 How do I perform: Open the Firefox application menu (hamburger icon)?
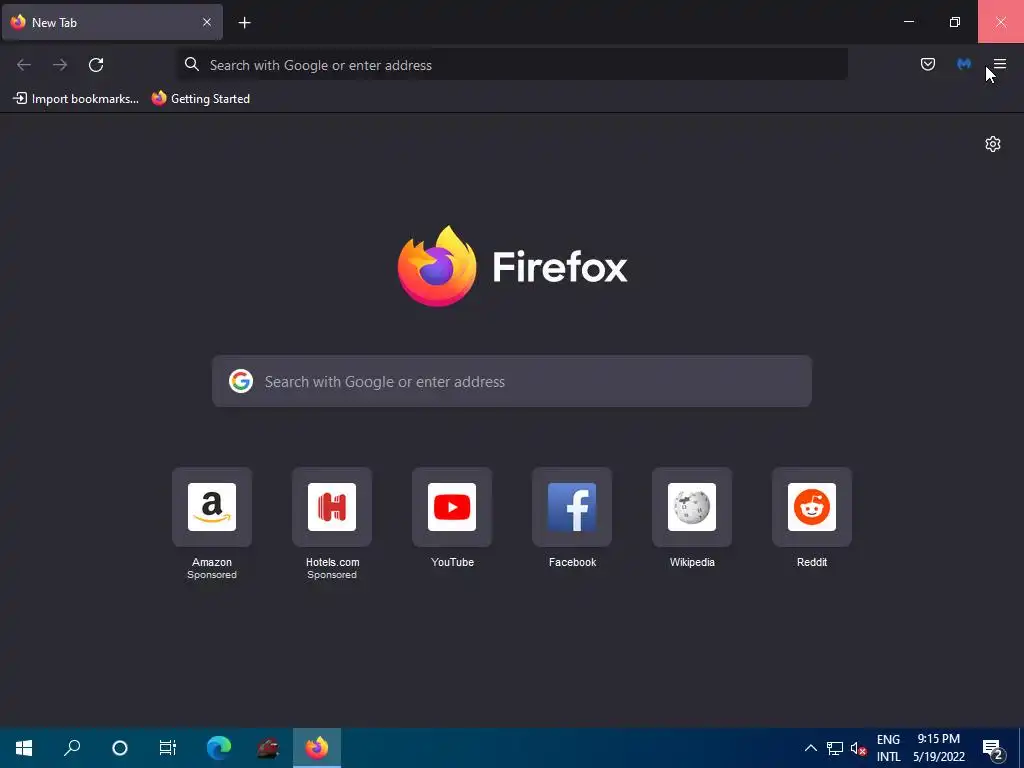pyautogui.click(x=999, y=64)
